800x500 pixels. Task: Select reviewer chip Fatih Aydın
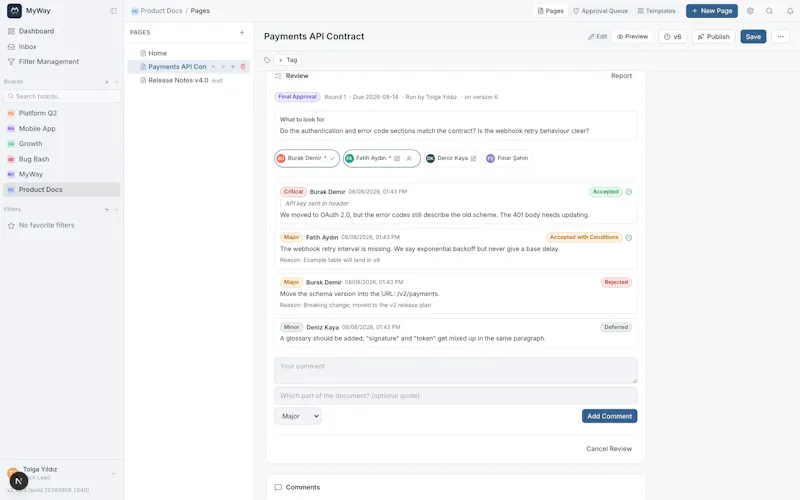(382, 158)
